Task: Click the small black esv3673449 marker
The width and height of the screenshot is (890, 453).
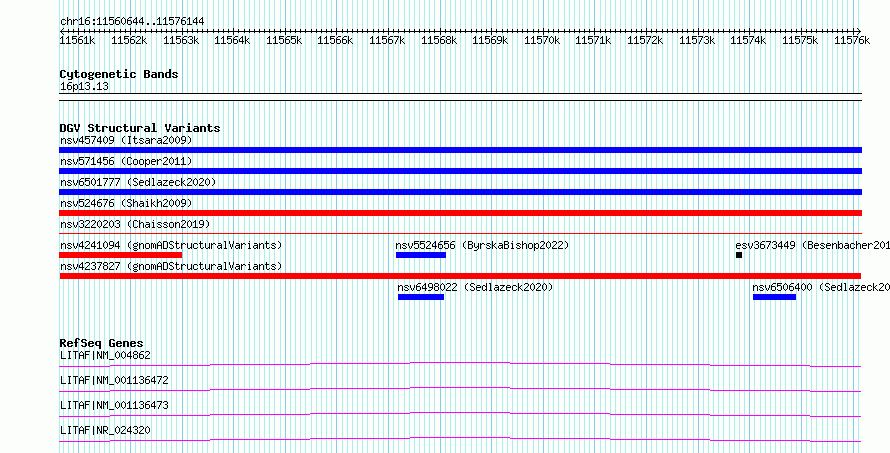Action: pyautogui.click(x=739, y=255)
